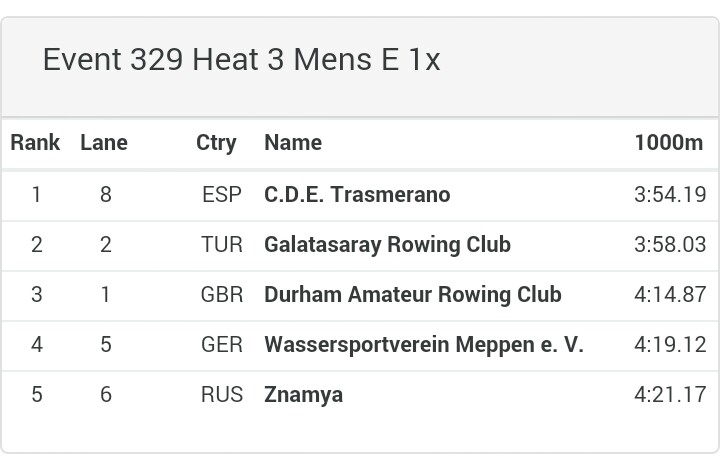
Task: Click the 1000m column header
Action: point(669,142)
